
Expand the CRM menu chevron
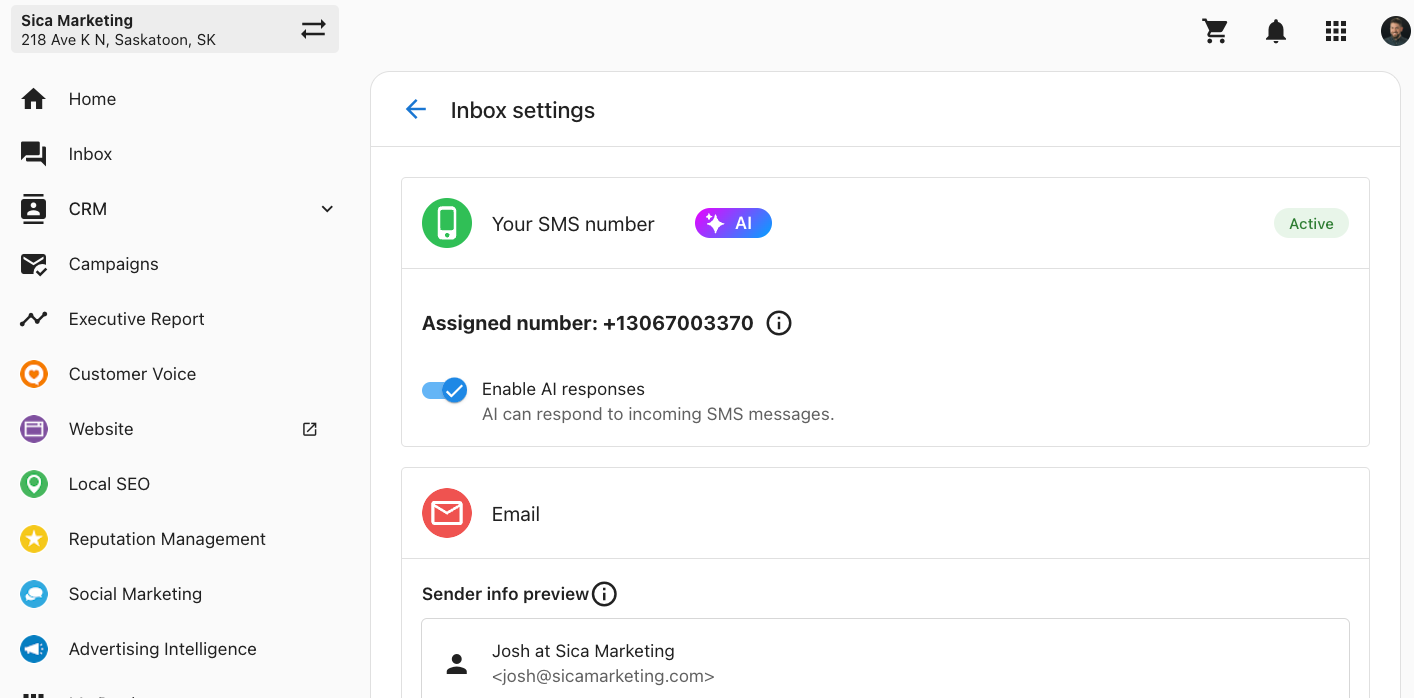tap(327, 209)
